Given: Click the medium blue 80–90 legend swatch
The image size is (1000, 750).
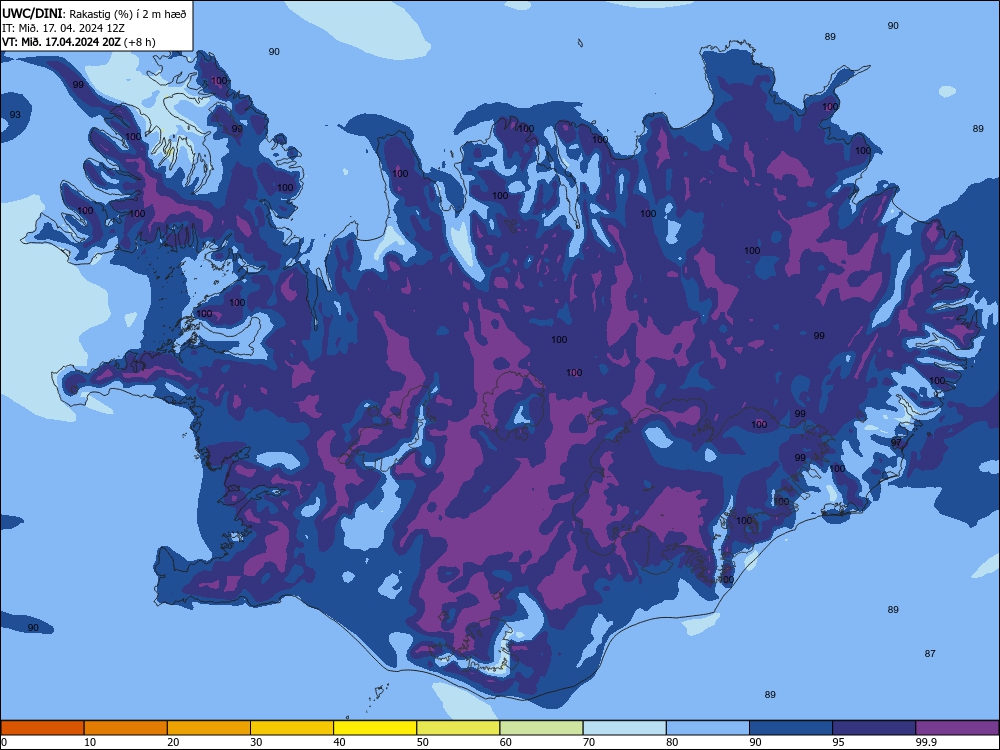Looking at the screenshot, I should coord(708,728).
